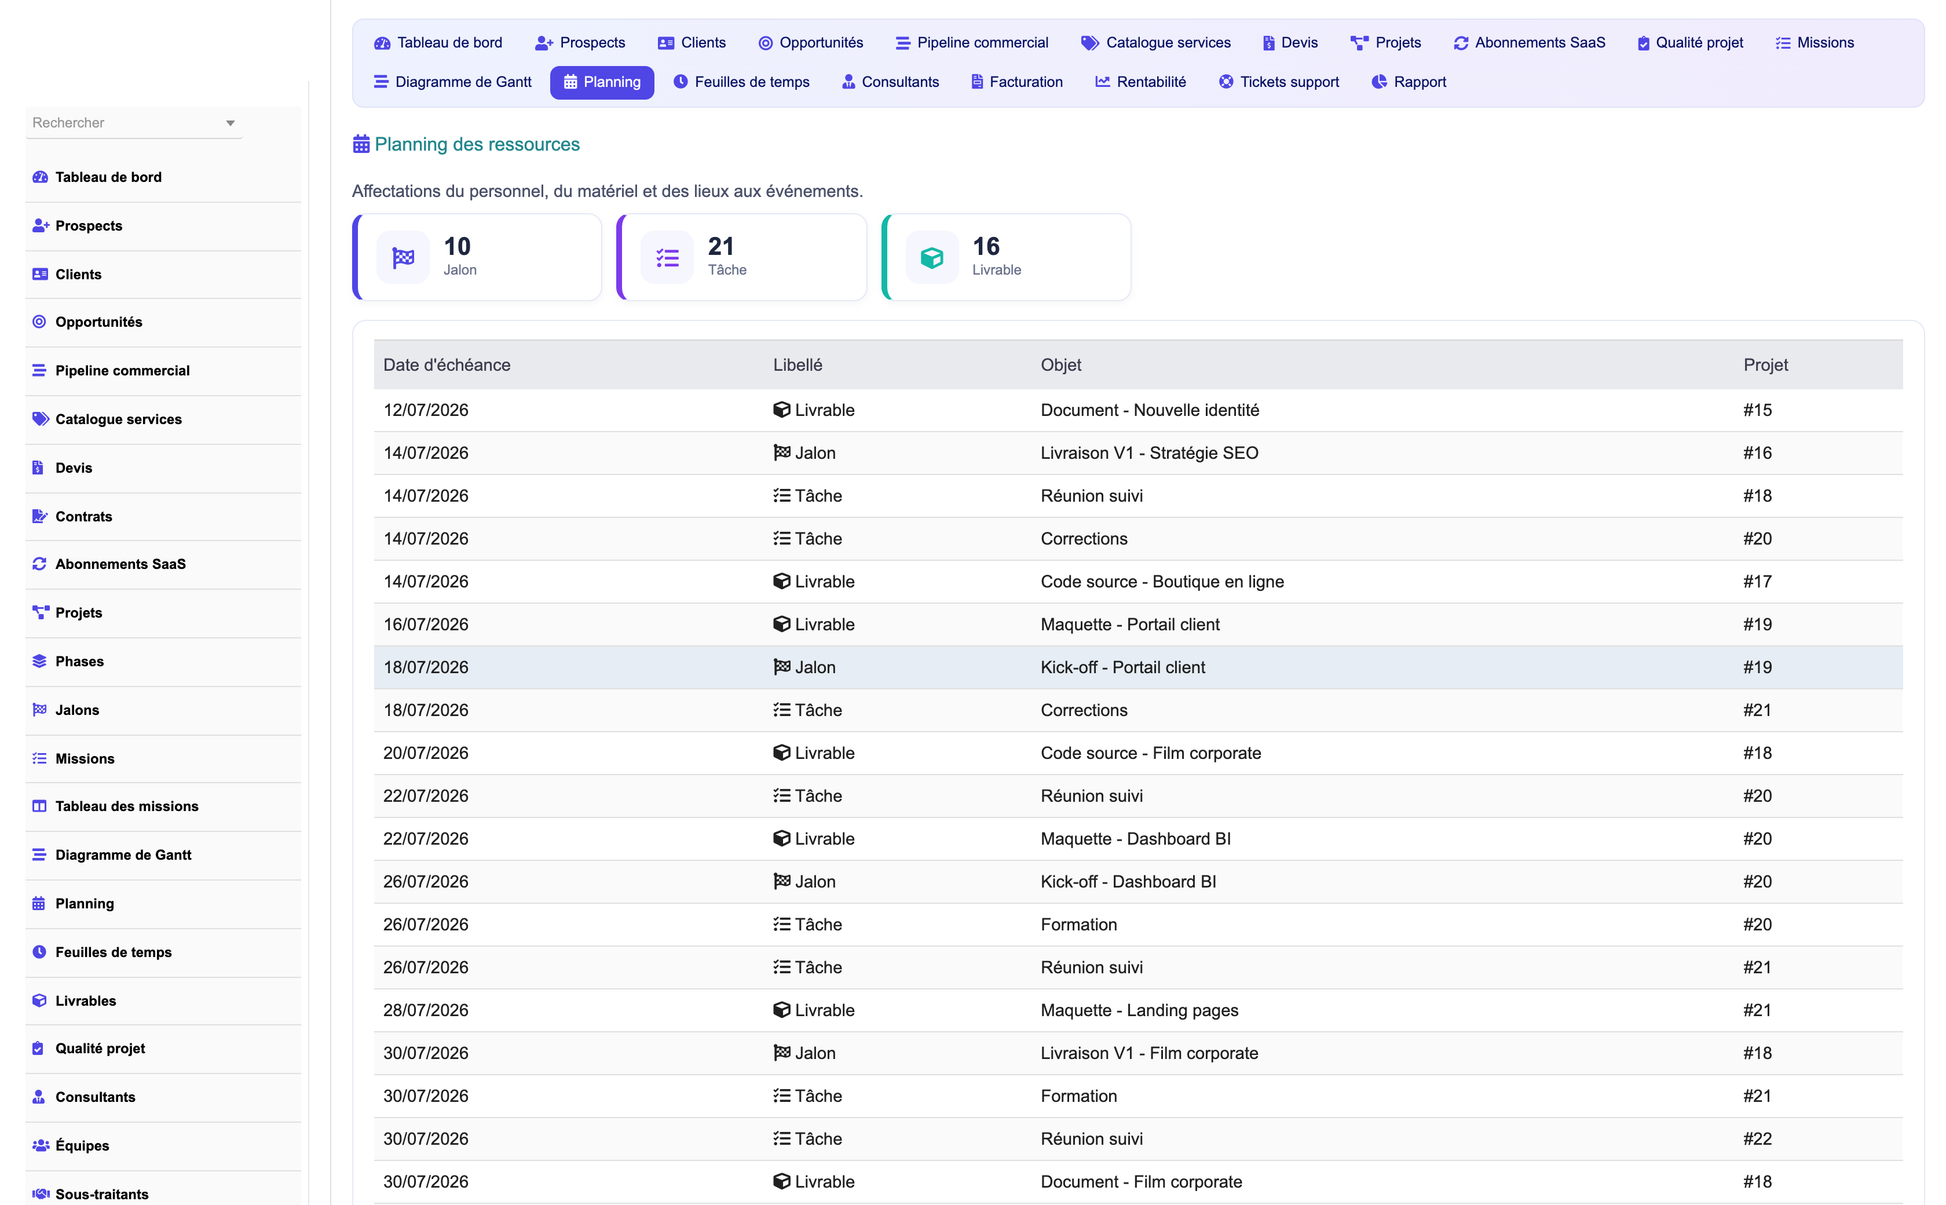
Task: Click the Phases layers icon in sidebar
Action: [x=40, y=661]
